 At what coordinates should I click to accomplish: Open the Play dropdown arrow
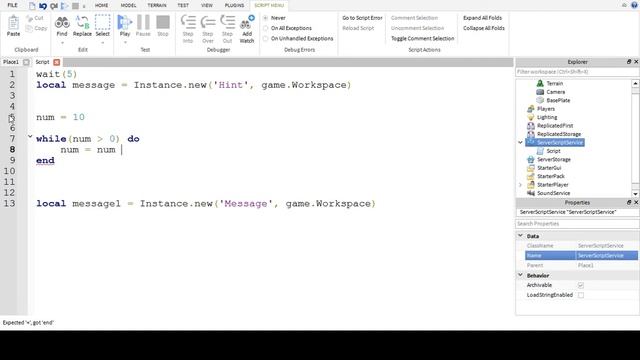[125, 42]
